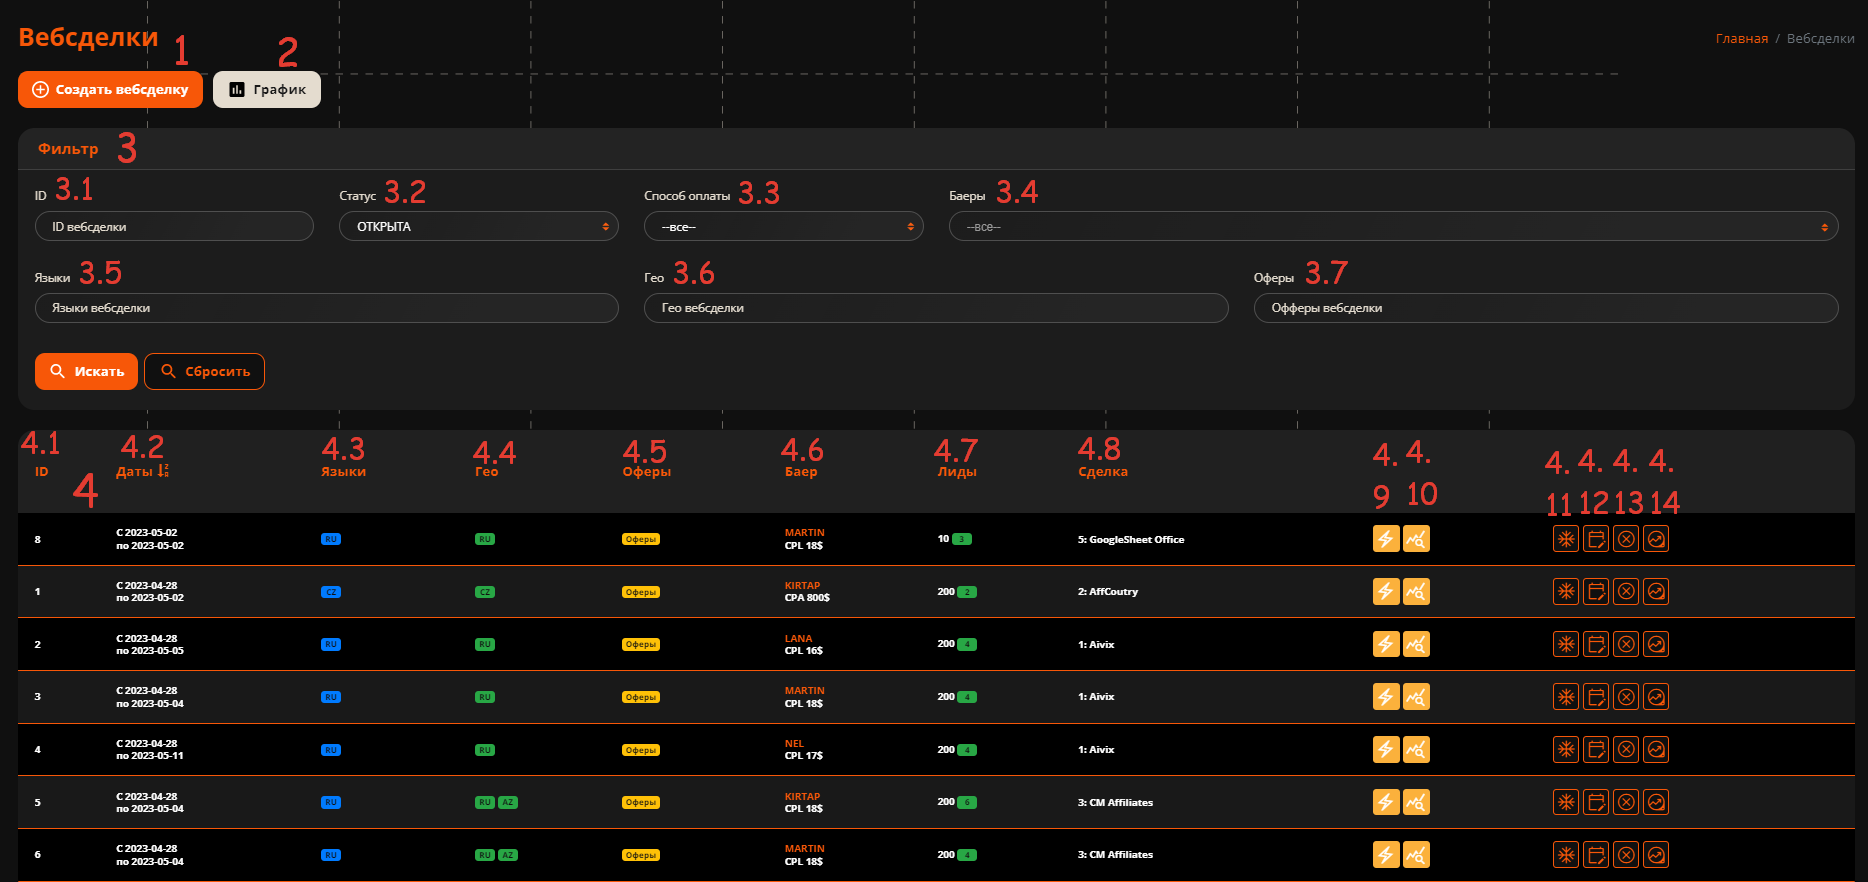Click the Гео column header
The height and width of the screenshot is (882, 1868).
(x=486, y=472)
